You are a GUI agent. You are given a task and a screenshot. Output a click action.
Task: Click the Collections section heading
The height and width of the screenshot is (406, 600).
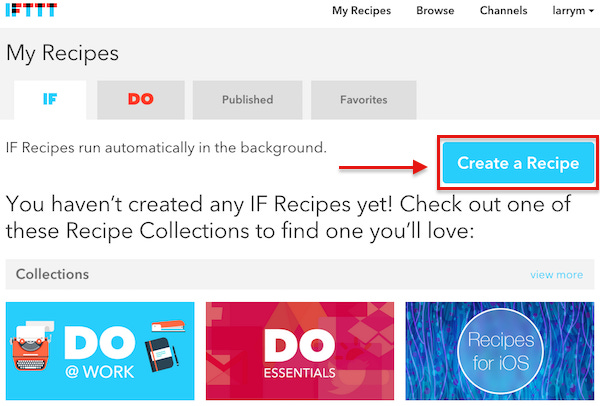pos(52,274)
